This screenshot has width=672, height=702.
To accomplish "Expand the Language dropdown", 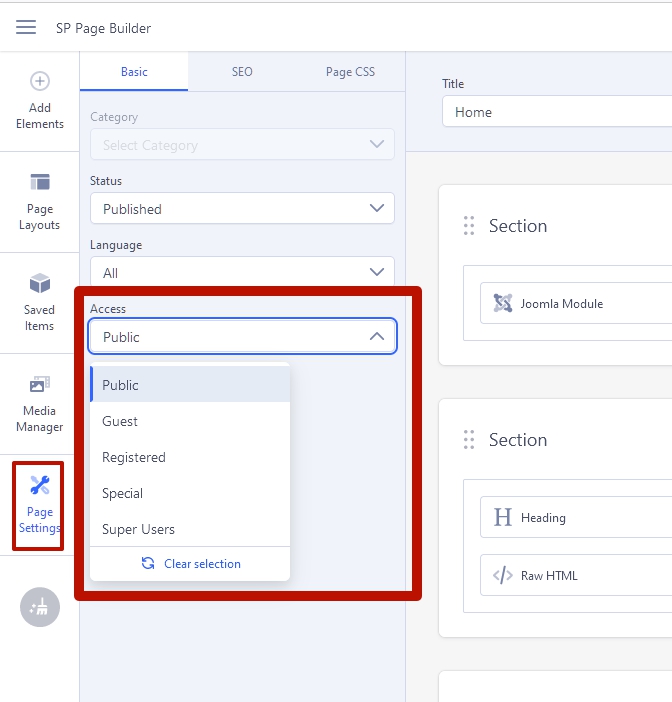I will click(x=242, y=273).
